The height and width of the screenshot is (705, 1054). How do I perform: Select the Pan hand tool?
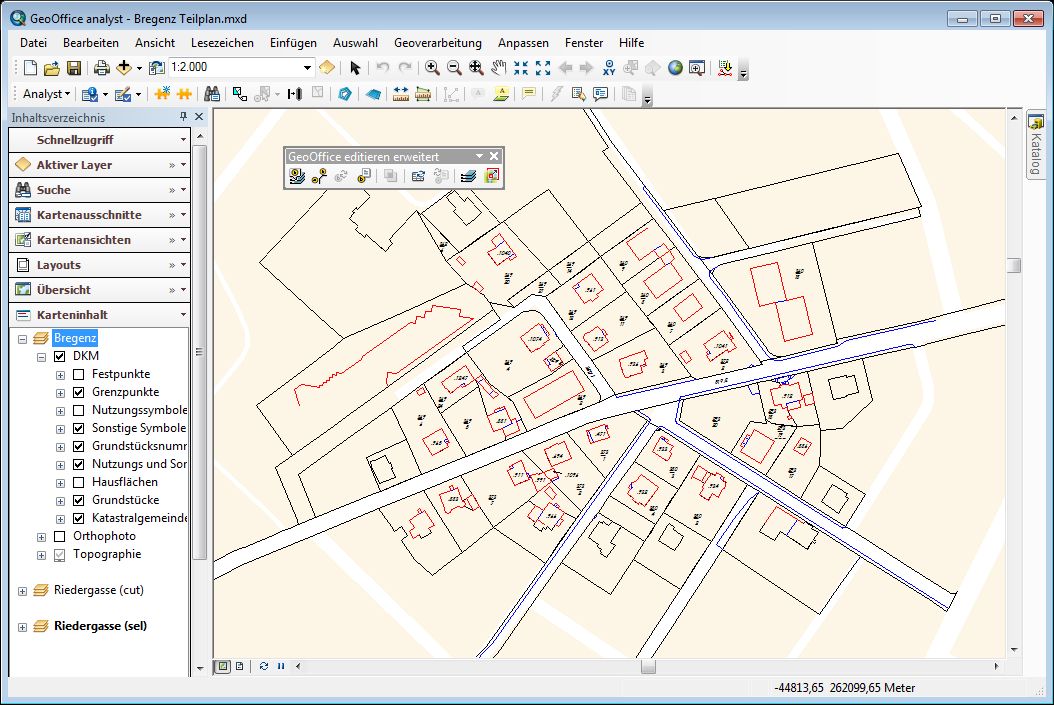click(x=498, y=68)
